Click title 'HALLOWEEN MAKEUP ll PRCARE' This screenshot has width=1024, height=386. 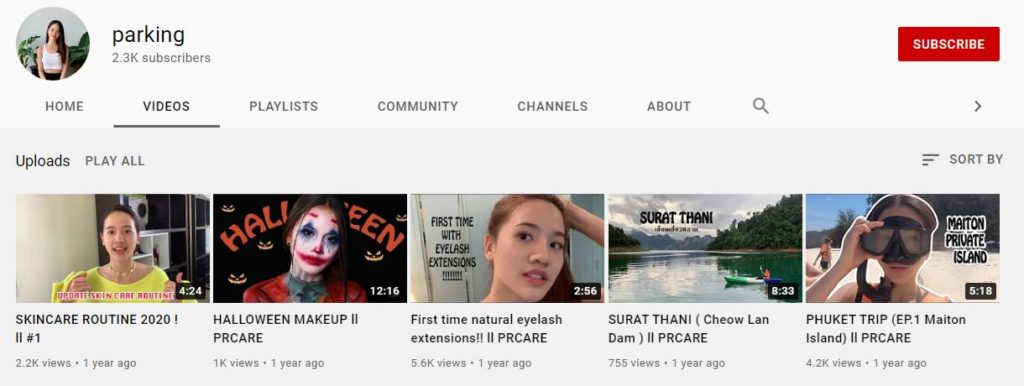pos(285,329)
